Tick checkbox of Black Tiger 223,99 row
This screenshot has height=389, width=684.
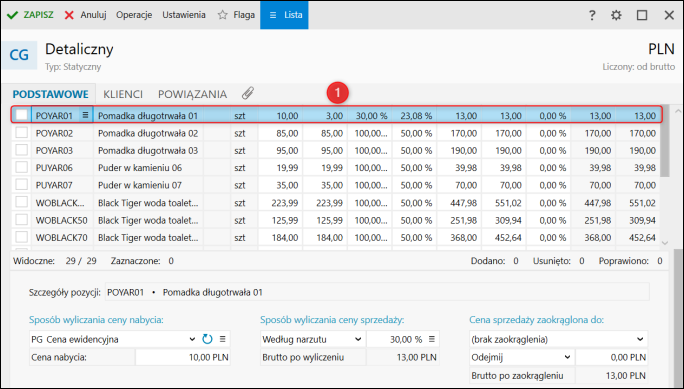[21, 202]
